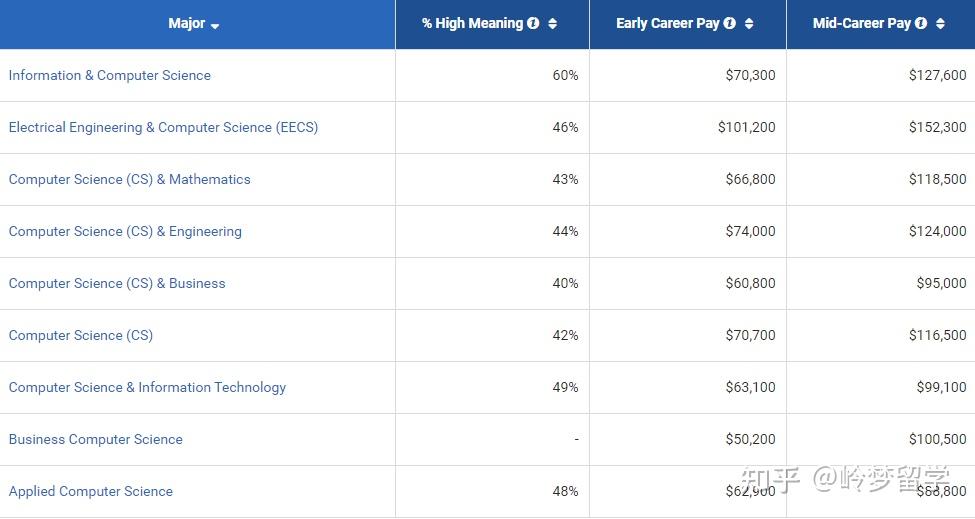975x519 pixels.
Task: Click the 60% high meaning cell
Action: click(x=565, y=75)
